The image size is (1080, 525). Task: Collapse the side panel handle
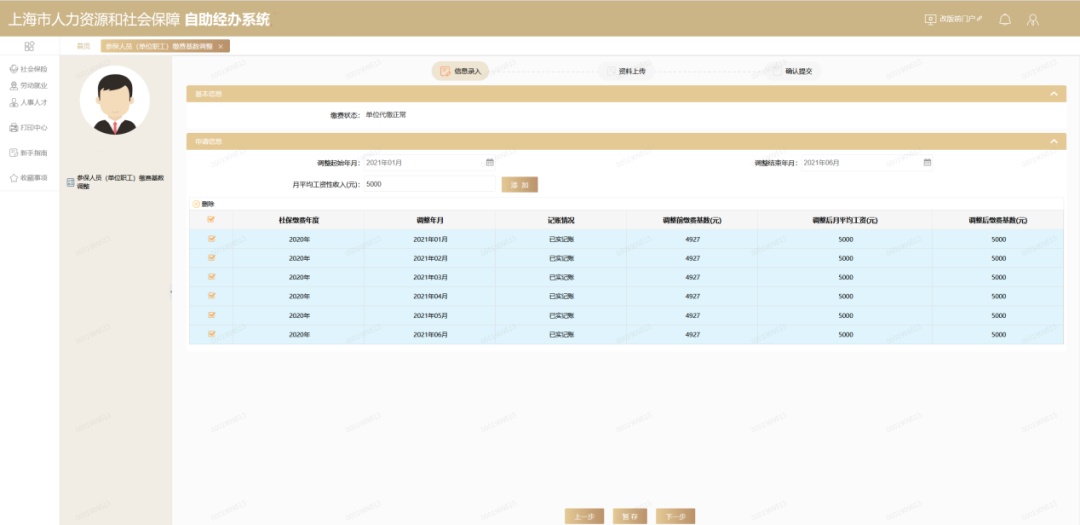pyautogui.click(x=171, y=292)
